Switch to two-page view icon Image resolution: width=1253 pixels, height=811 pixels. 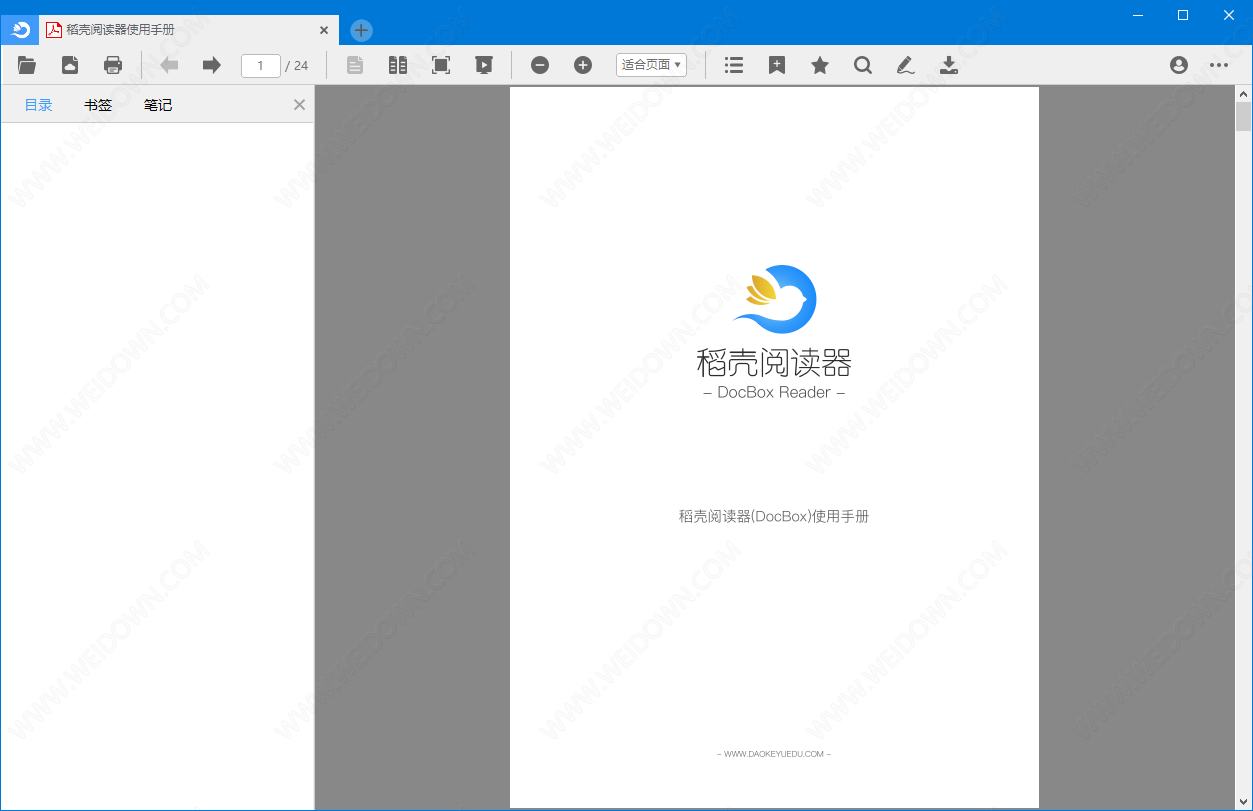[398, 65]
